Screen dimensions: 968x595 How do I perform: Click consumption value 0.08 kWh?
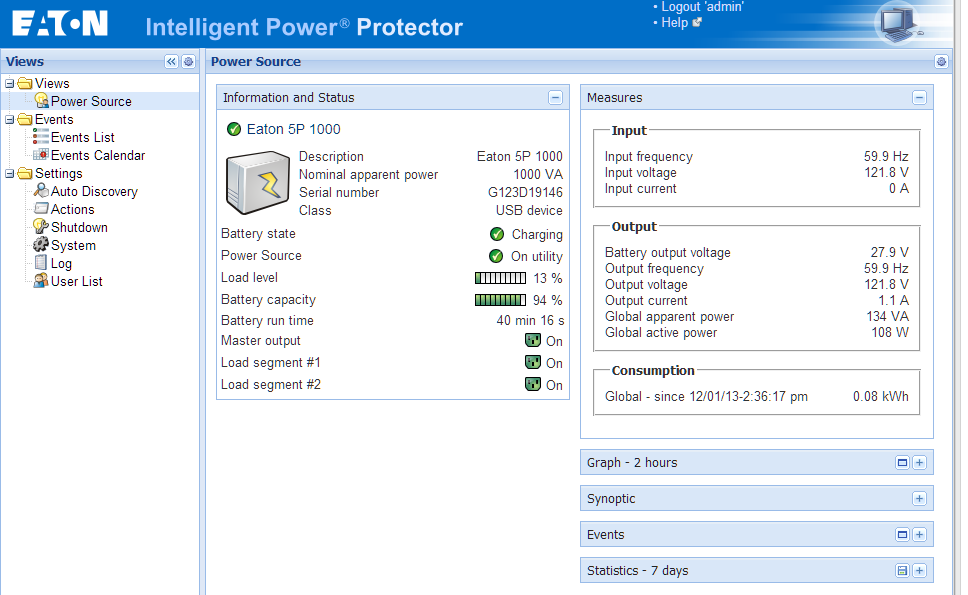pos(880,396)
